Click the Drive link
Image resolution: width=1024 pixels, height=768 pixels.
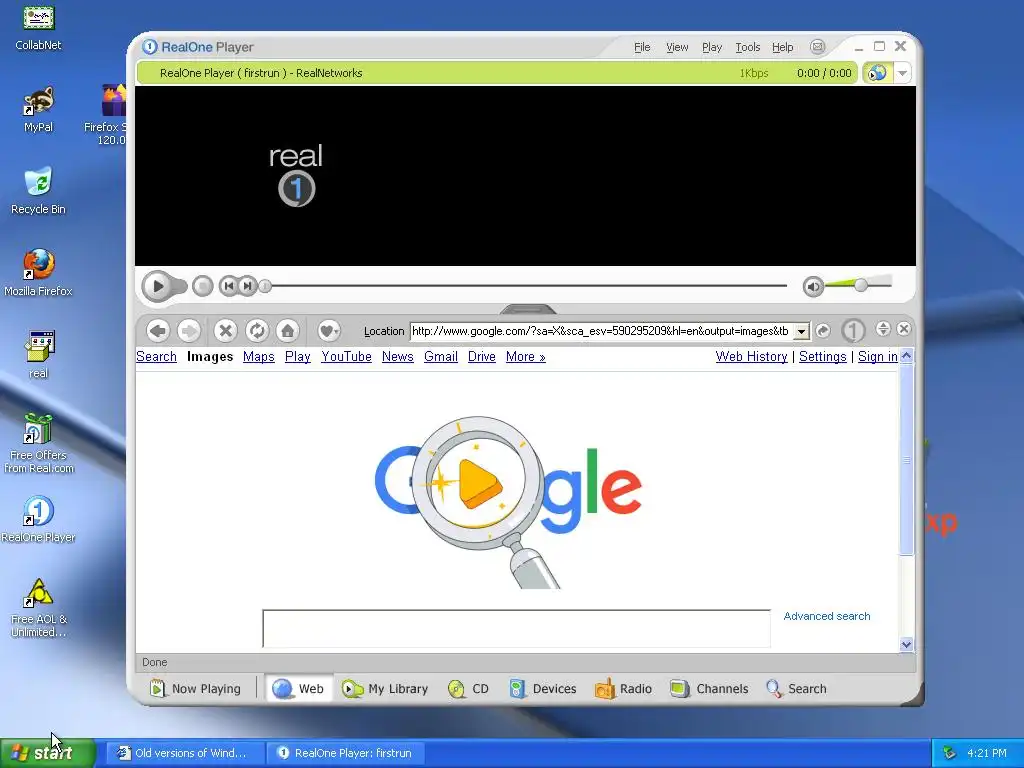[482, 357]
